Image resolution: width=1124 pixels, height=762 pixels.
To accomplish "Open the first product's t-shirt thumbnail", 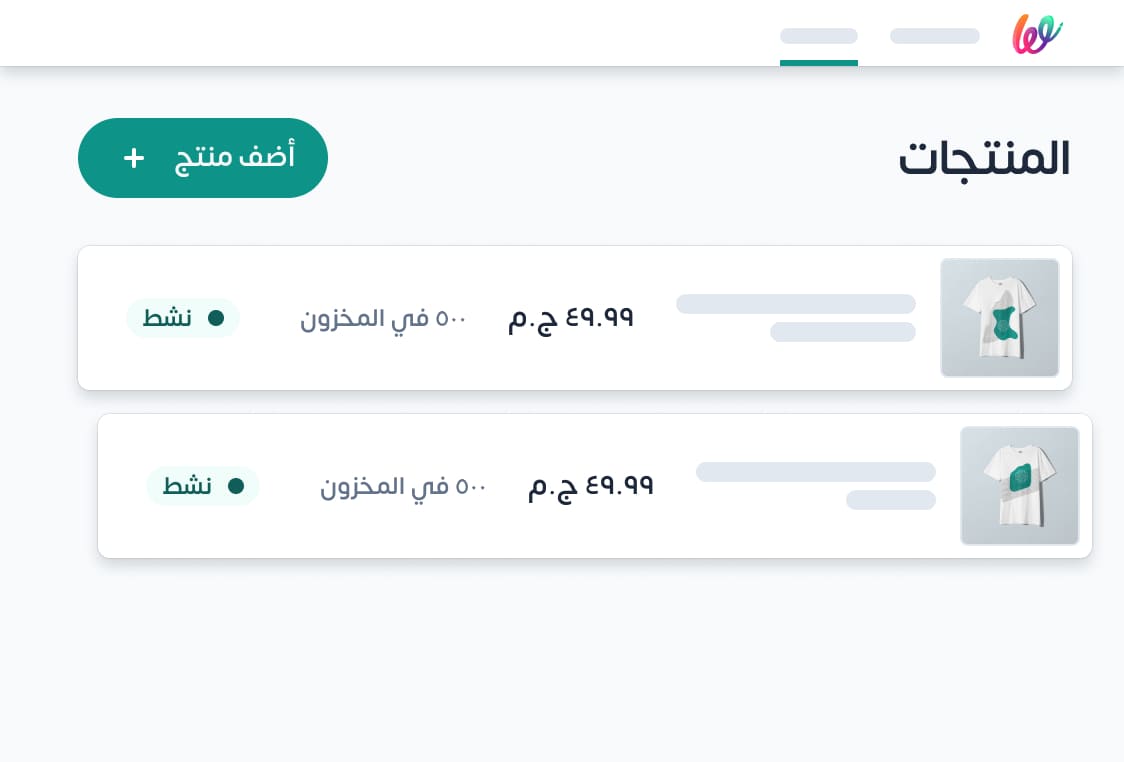I will [x=999, y=318].
